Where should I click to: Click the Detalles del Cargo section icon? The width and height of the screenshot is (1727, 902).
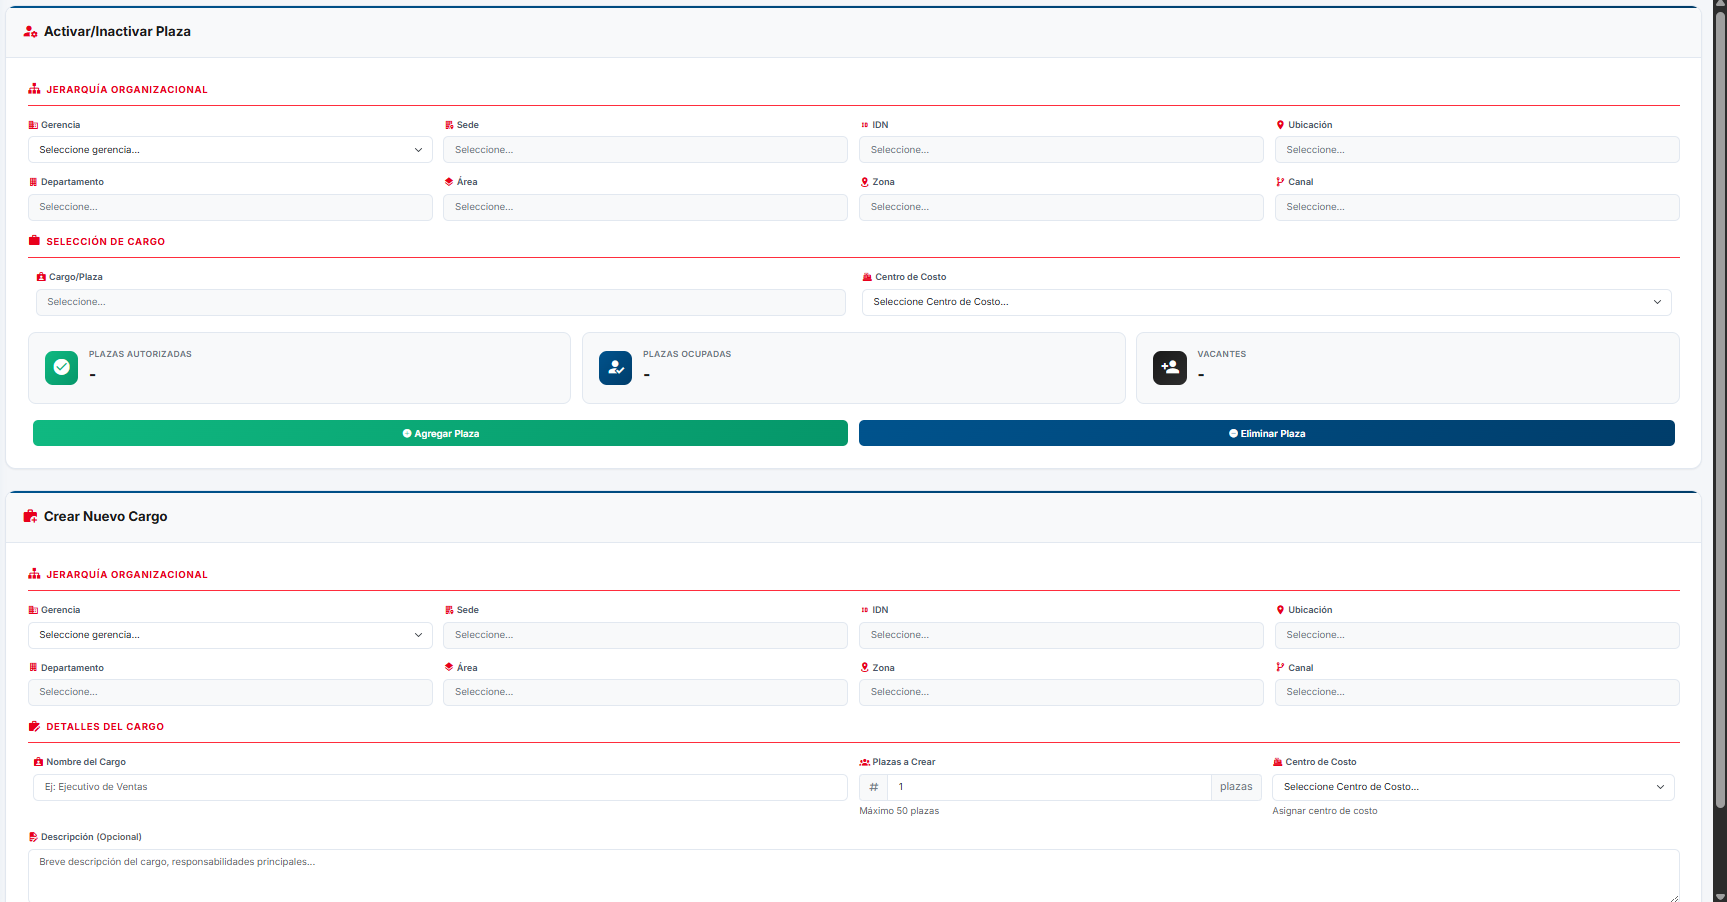34,727
